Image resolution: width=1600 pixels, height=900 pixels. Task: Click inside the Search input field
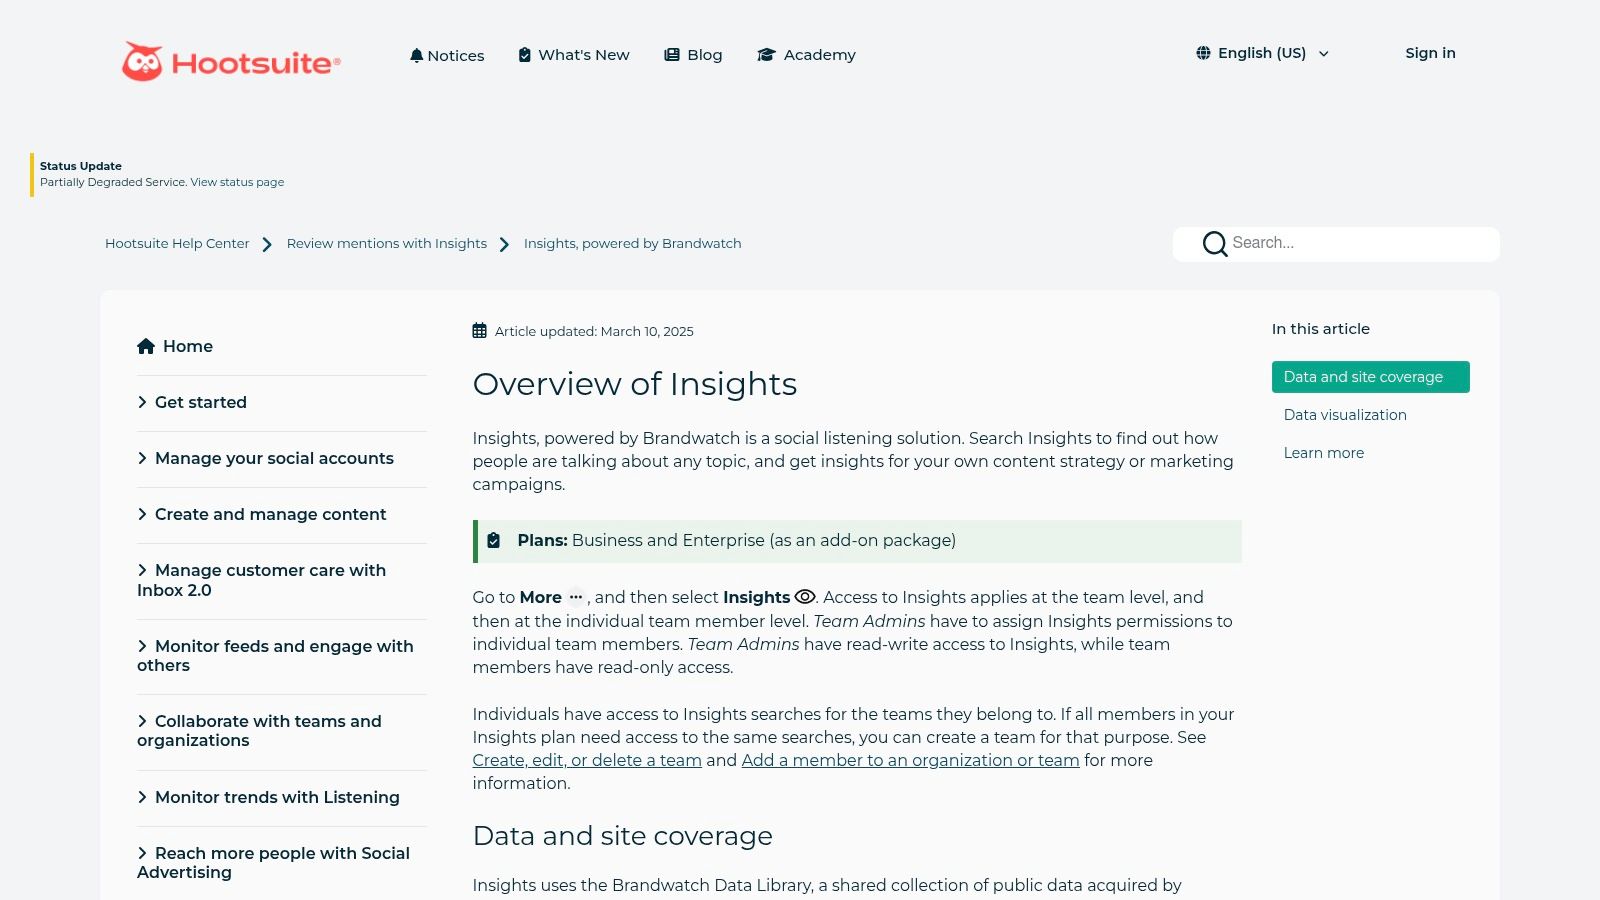pyautogui.click(x=1340, y=243)
